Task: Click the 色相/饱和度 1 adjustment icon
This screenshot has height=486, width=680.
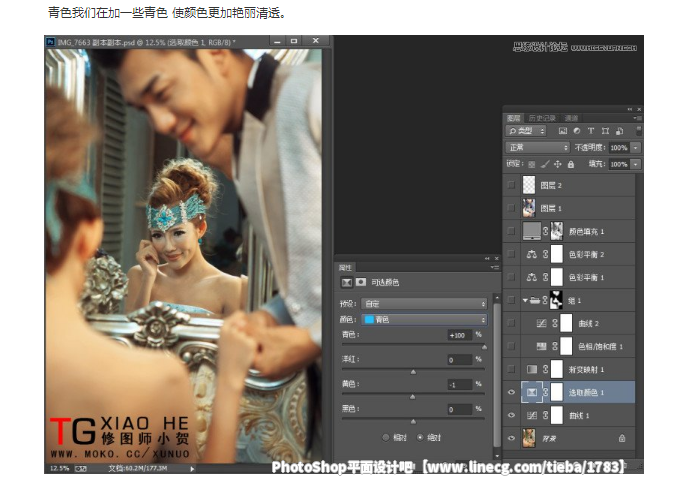Action: [541, 346]
